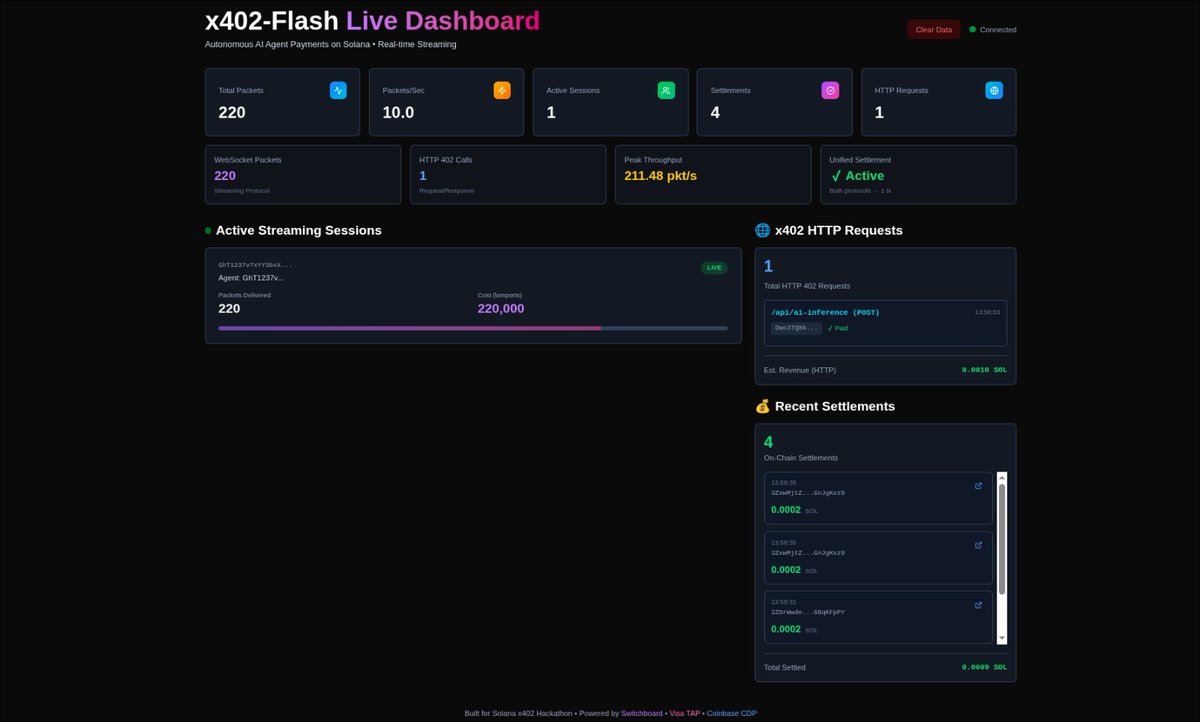Click the Packets Delivered value 220
Screen dimensions: 1200x722
(229, 309)
